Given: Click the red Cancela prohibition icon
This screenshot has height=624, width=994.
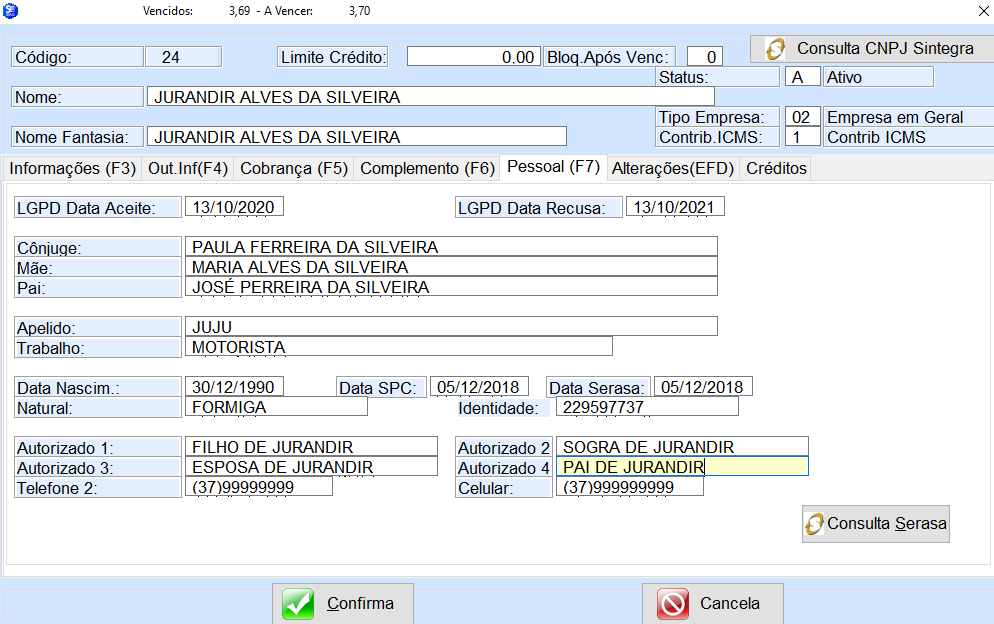Looking at the screenshot, I should pos(674,604).
